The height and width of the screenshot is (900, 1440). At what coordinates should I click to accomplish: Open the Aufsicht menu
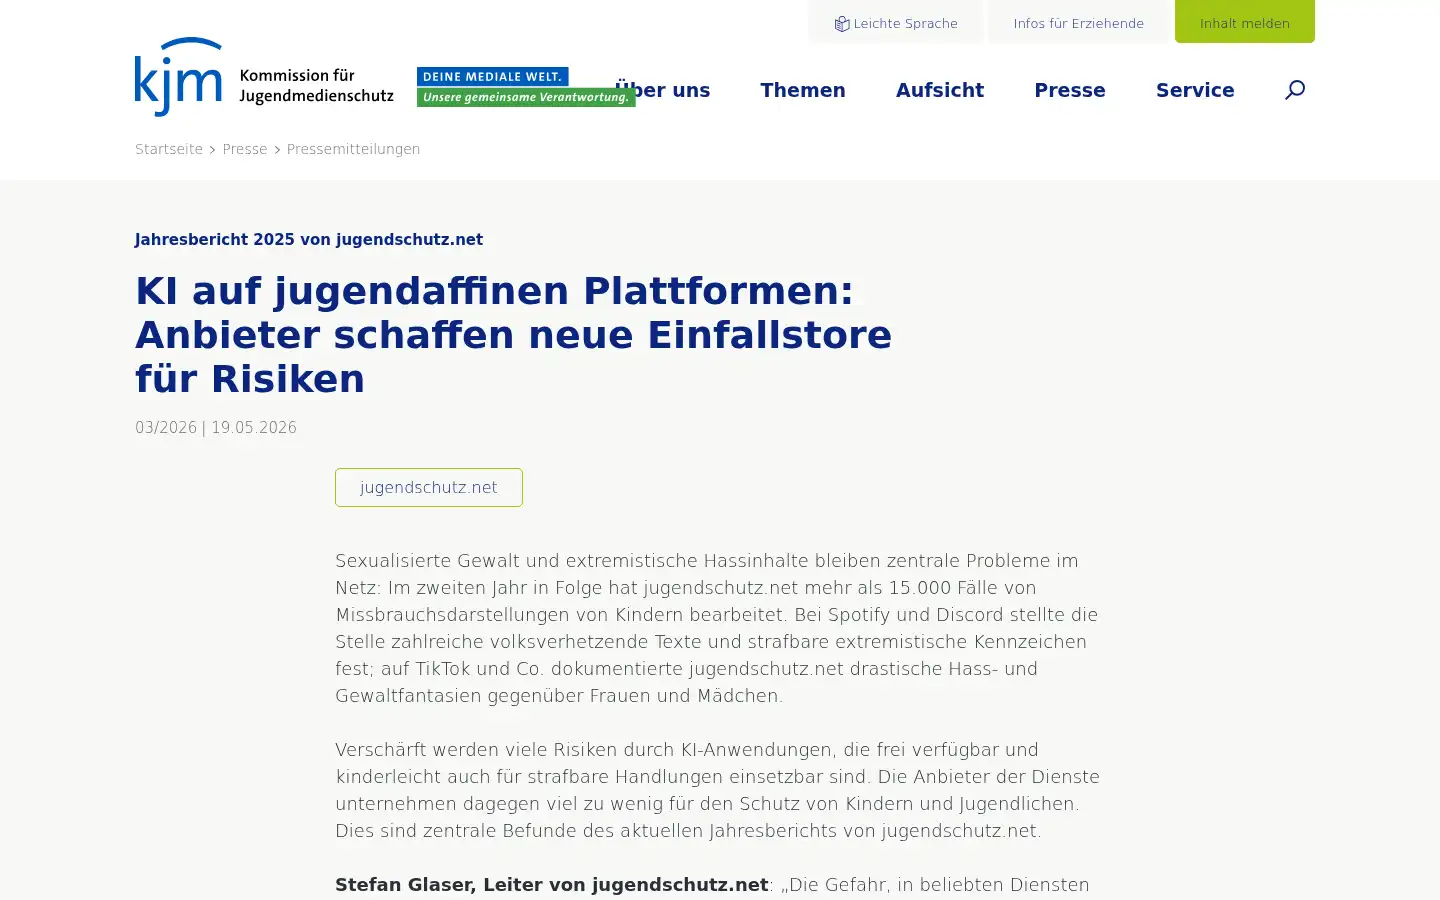(940, 90)
